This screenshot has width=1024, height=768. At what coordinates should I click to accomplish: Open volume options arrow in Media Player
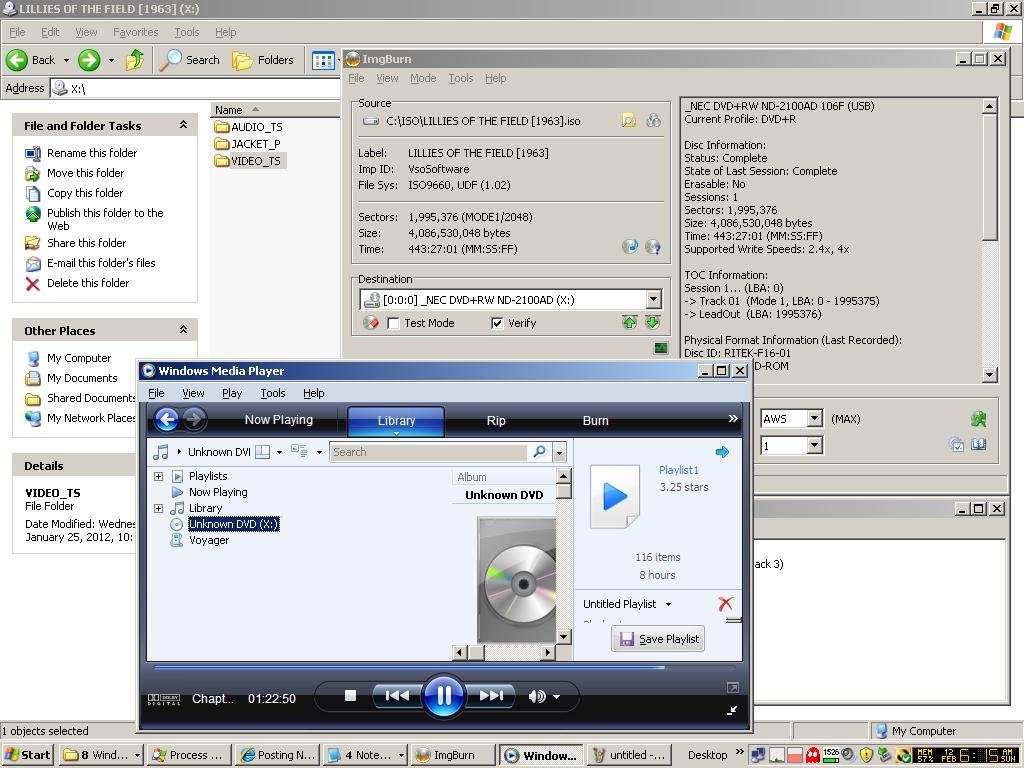pos(556,697)
